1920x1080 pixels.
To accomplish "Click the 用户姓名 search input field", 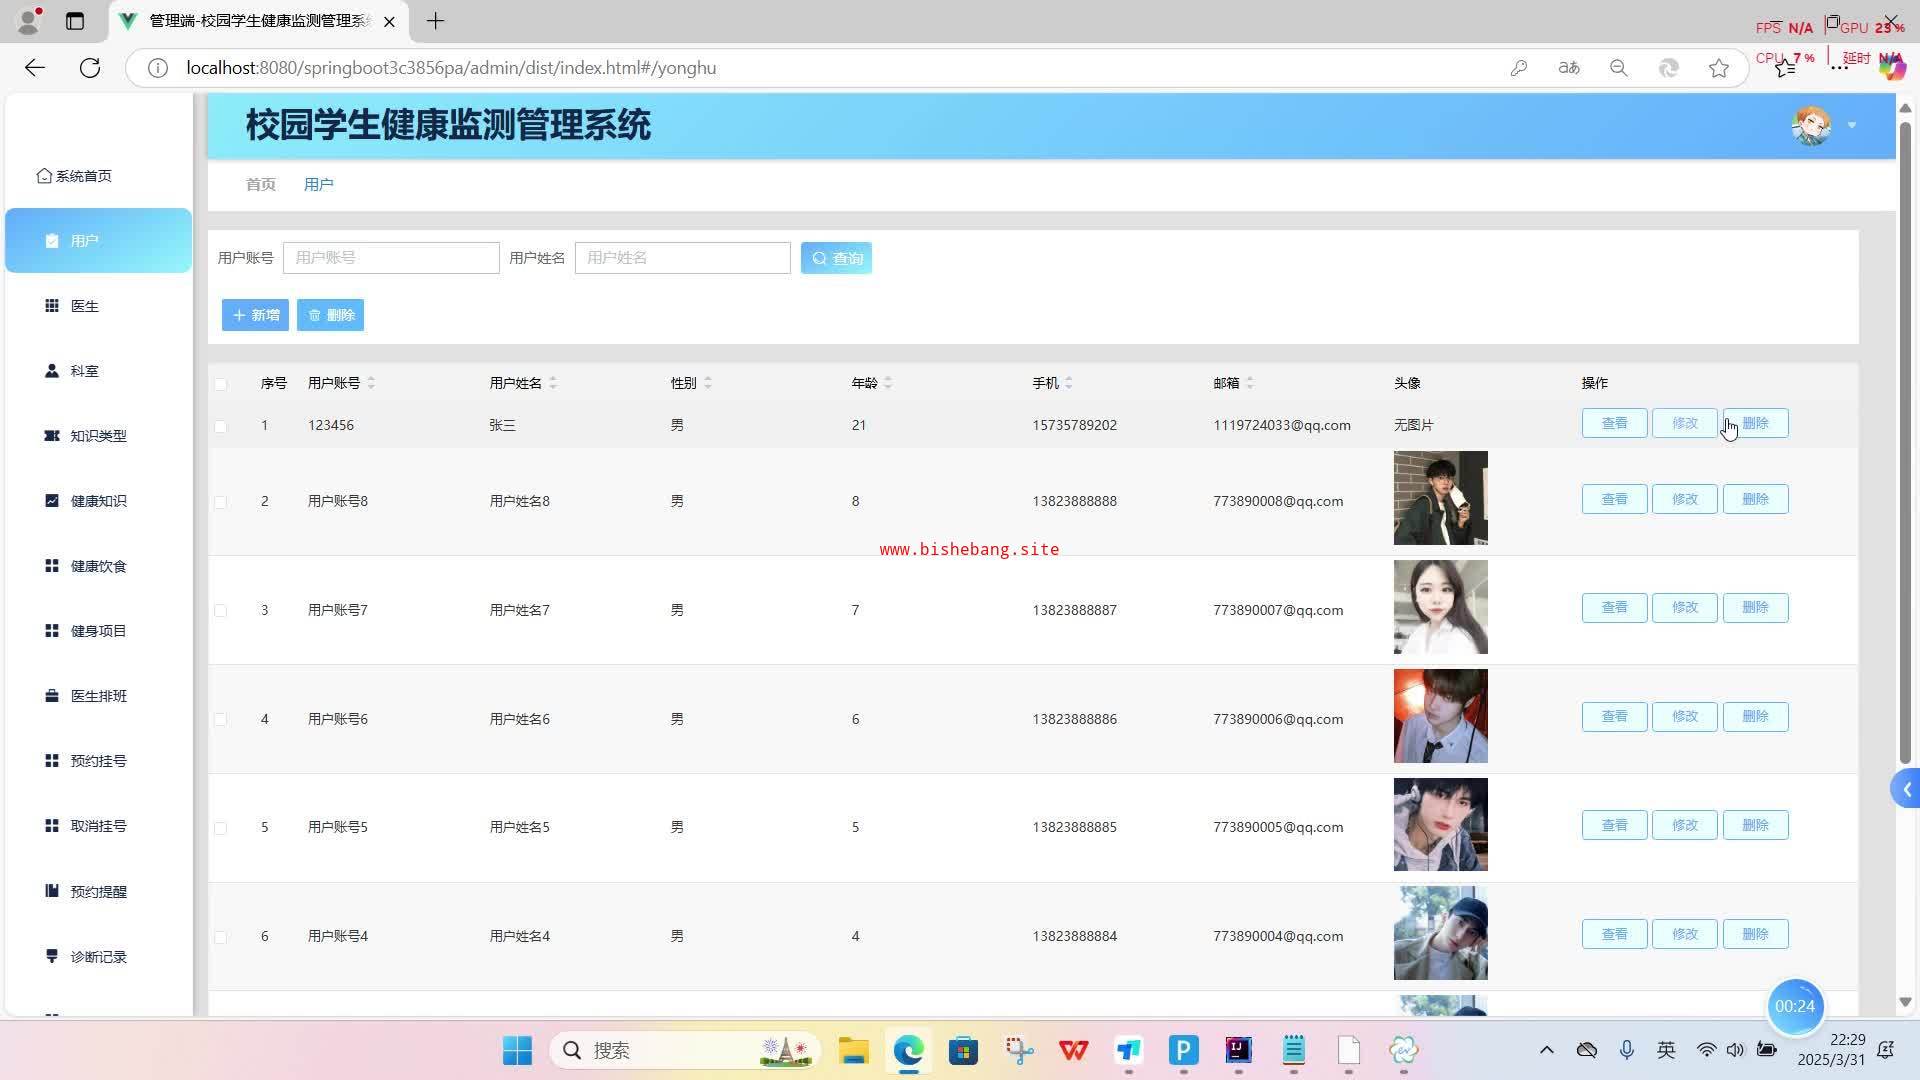I will coord(682,258).
